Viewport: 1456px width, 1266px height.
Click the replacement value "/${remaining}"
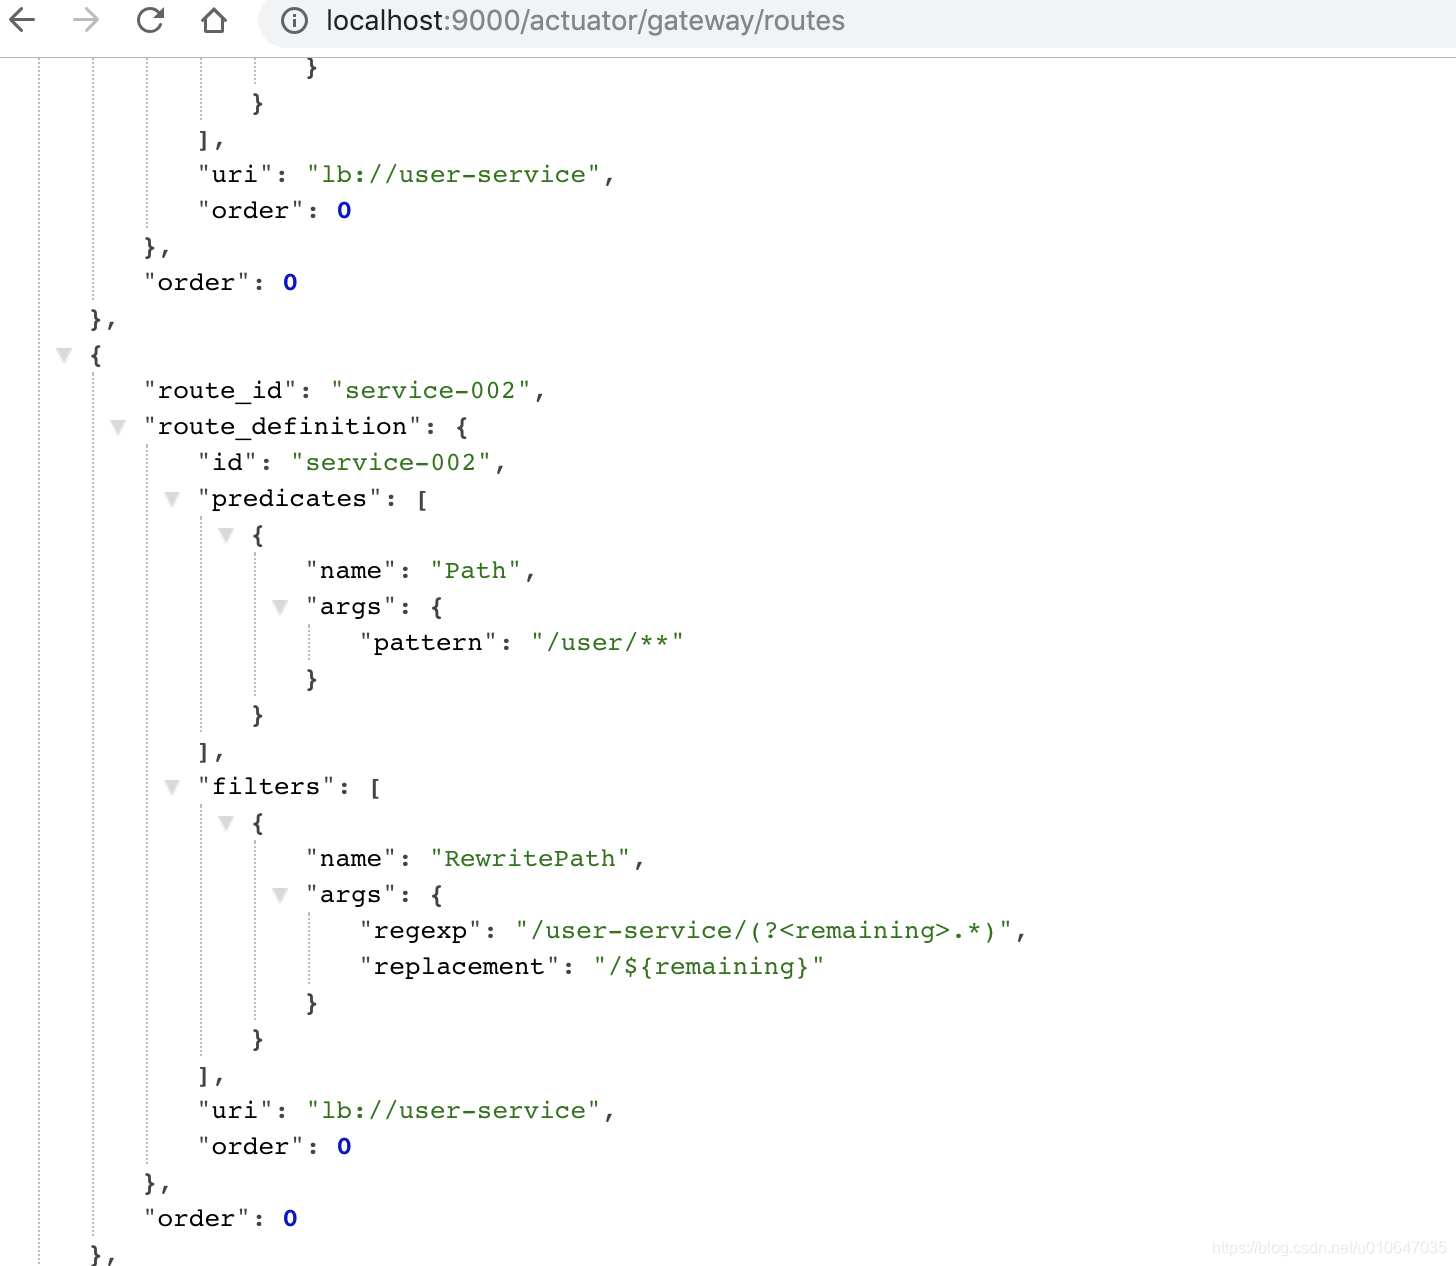[x=709, y=966]
